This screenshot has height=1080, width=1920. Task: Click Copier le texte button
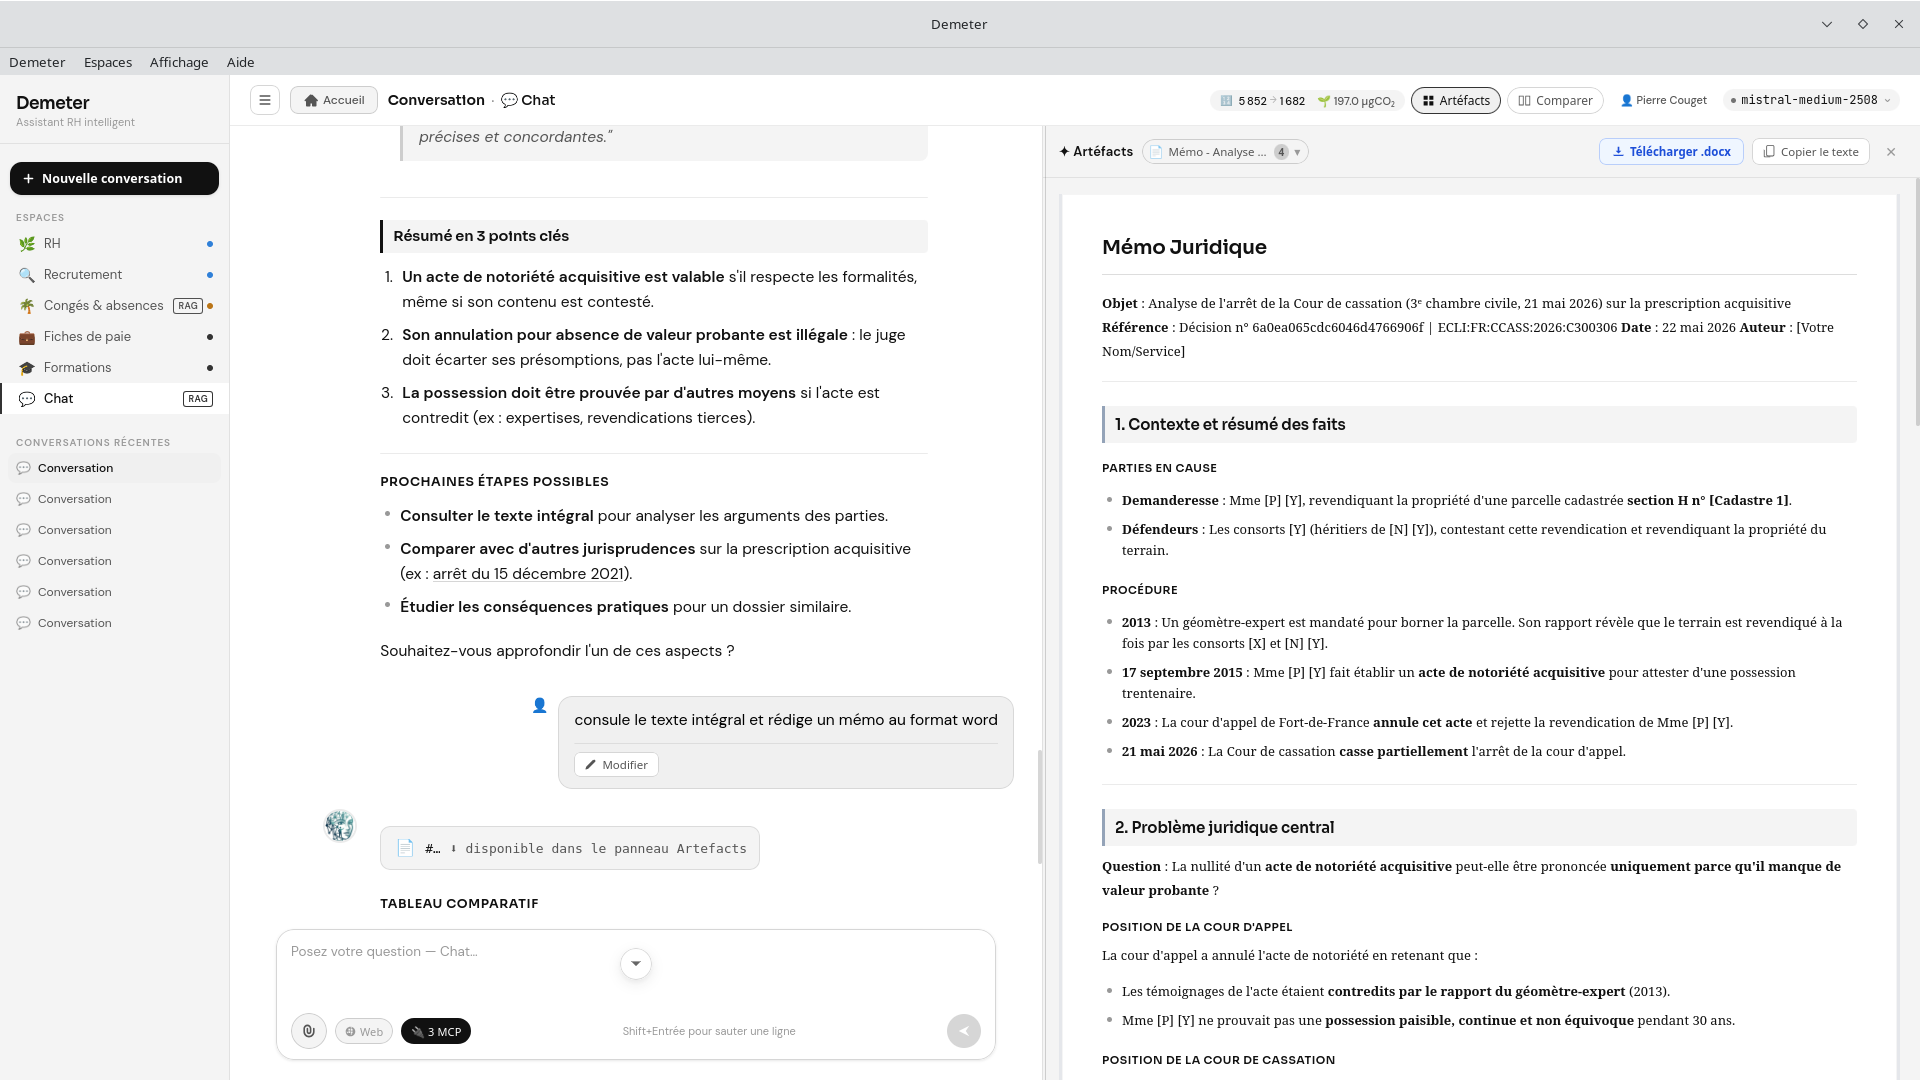[x=1810, y=152]
